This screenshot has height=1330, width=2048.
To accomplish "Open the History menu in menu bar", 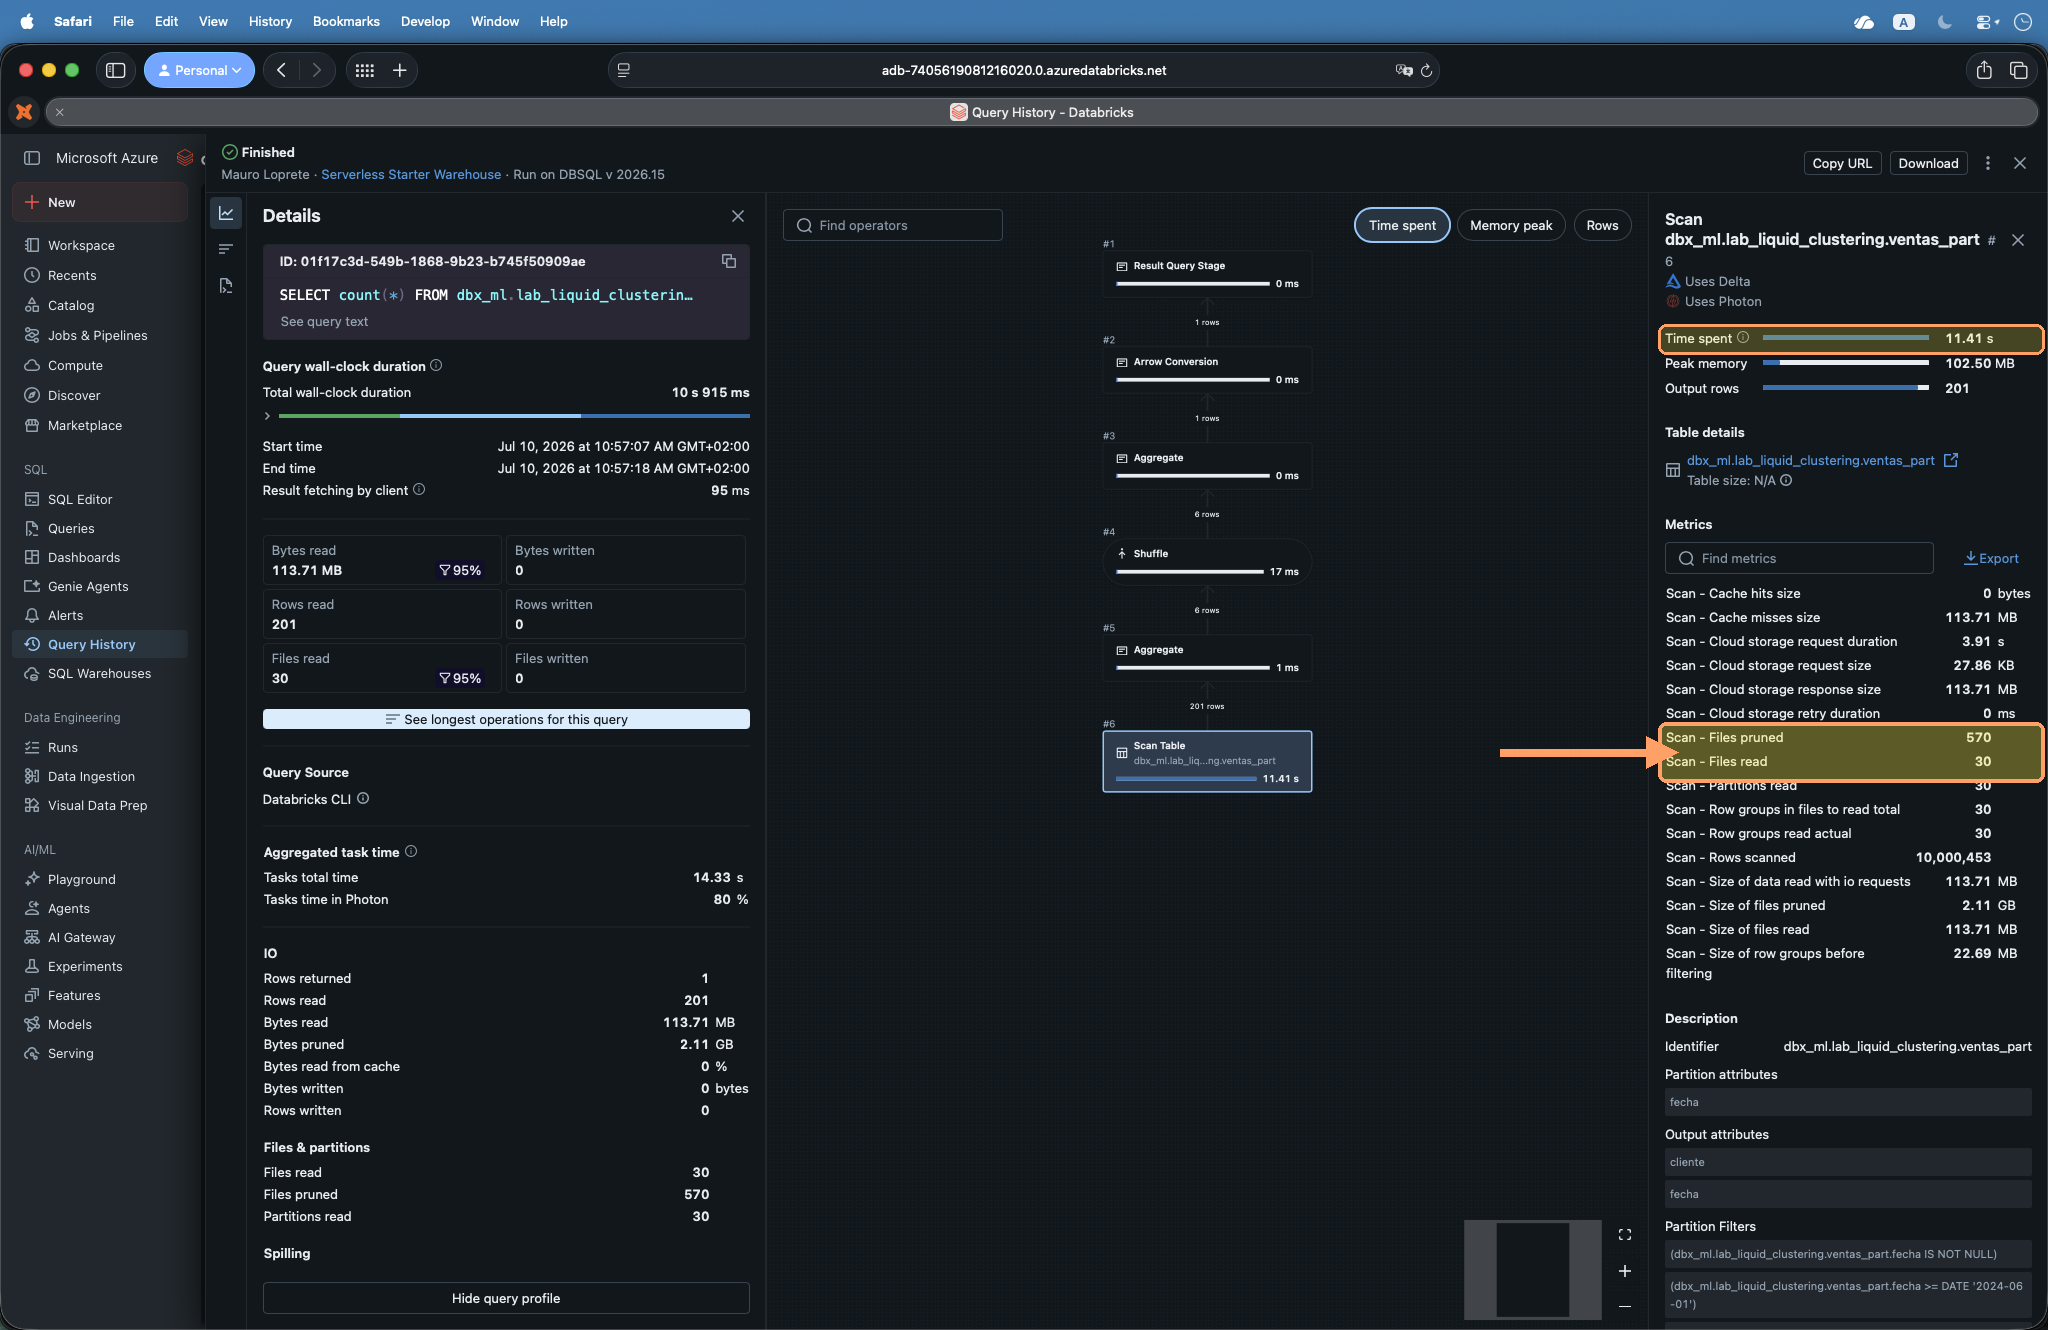I will click(270, 21).
